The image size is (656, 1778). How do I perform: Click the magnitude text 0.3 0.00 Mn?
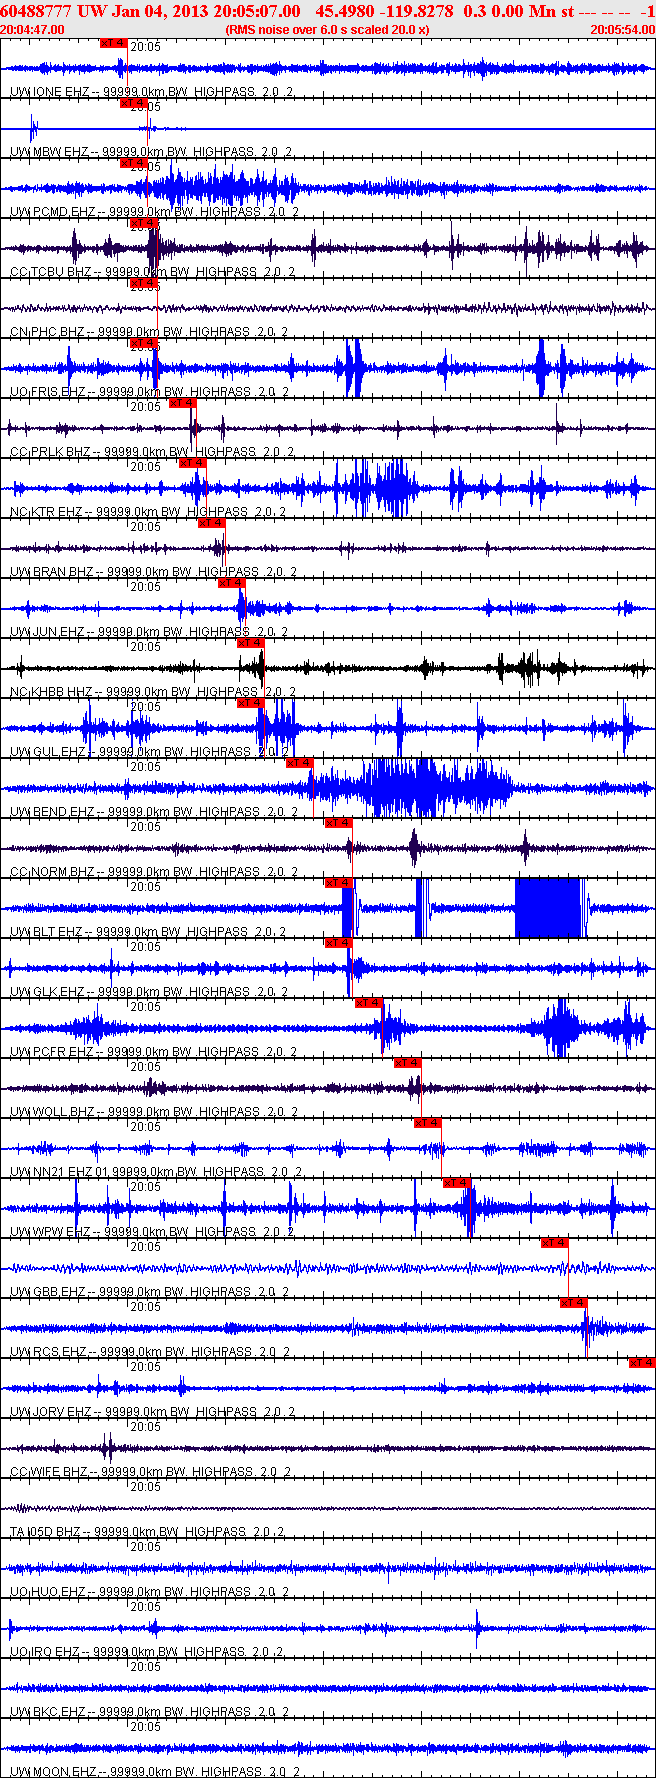click(510, 11)
